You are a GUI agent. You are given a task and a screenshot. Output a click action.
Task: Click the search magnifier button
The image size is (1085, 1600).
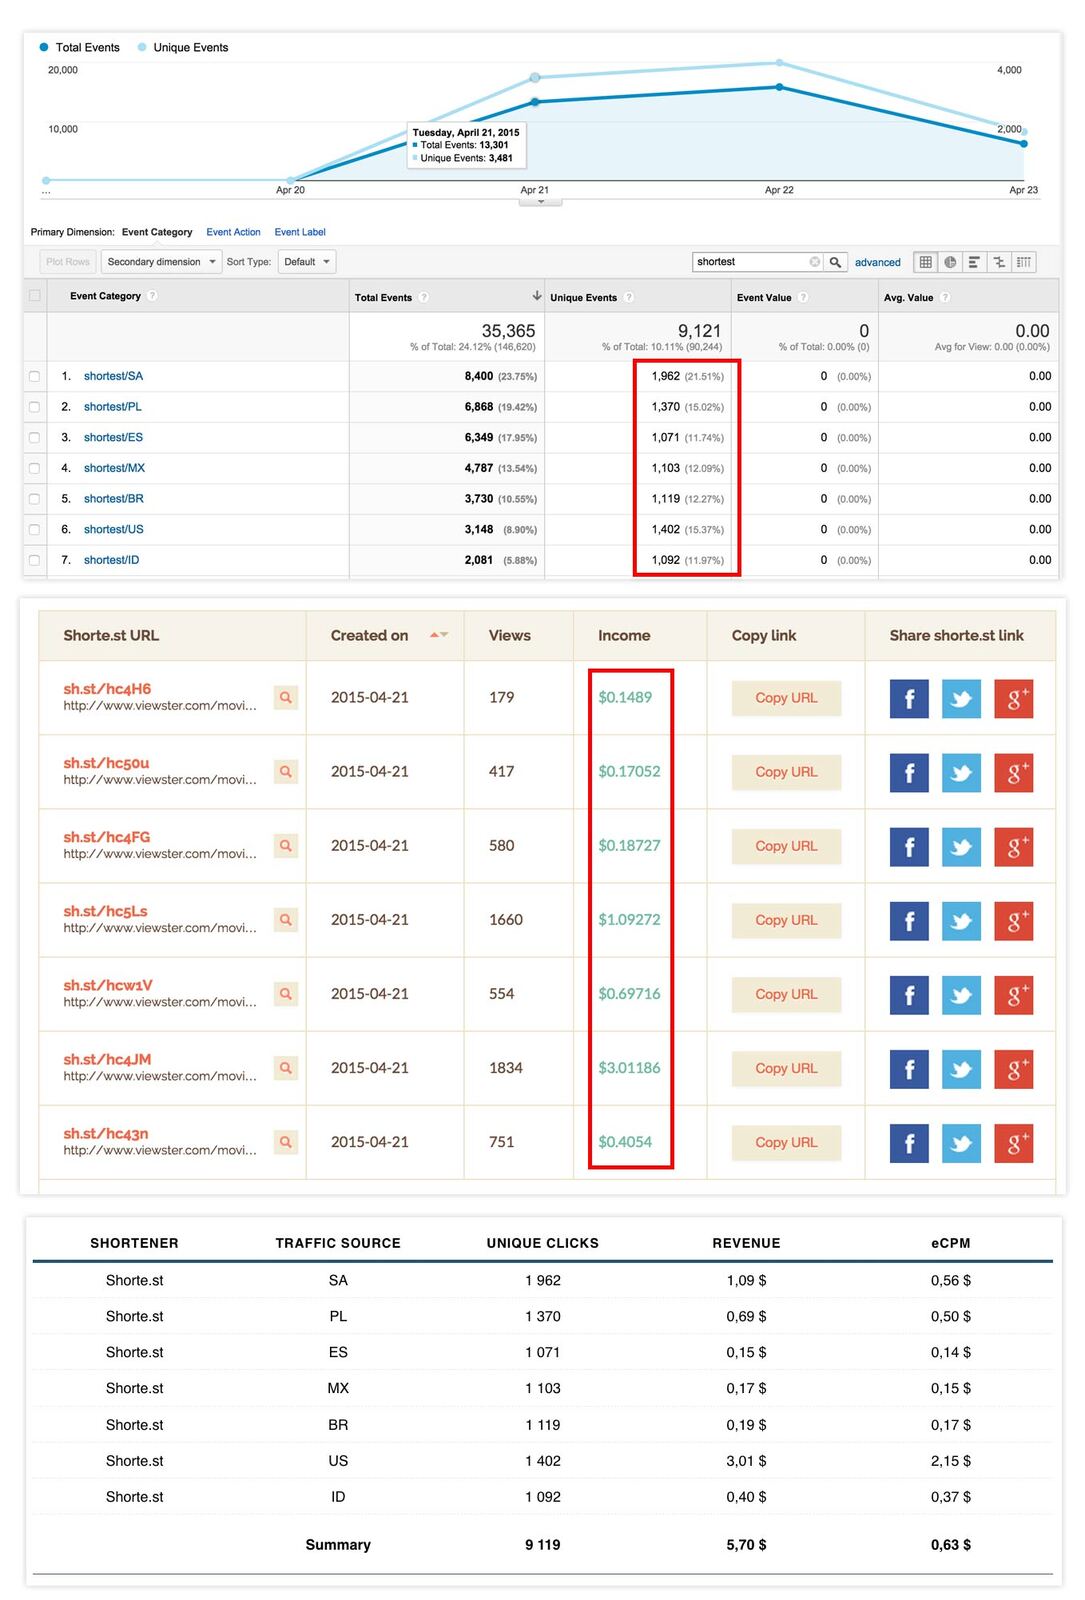[x=835, y=262]
